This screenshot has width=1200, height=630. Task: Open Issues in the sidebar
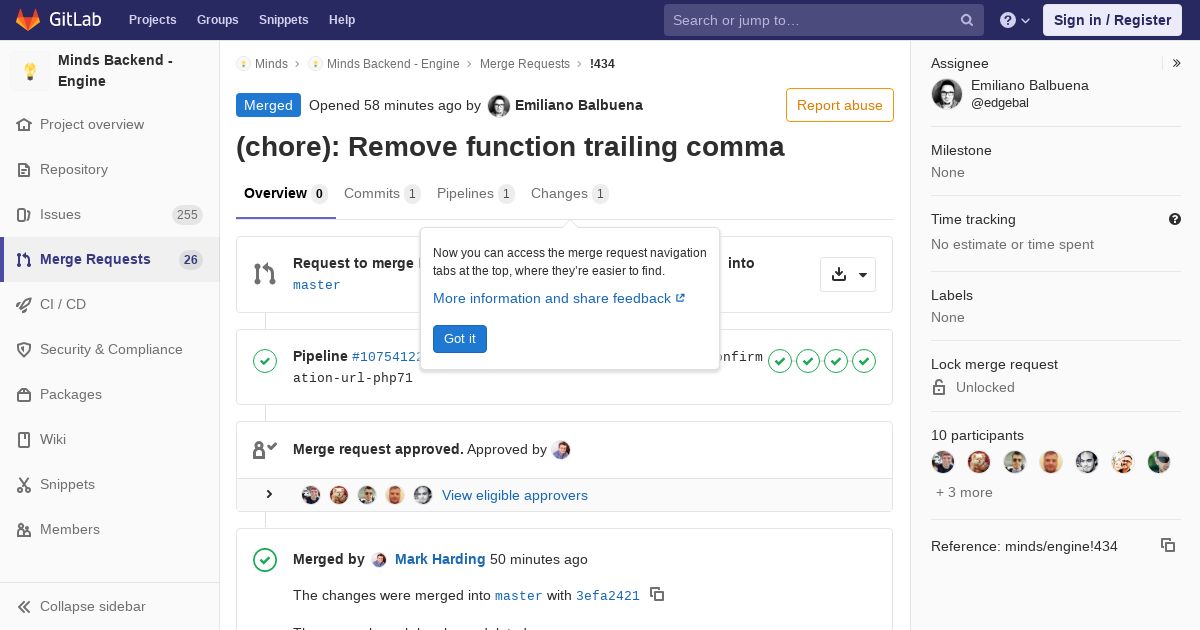[60, 214]
